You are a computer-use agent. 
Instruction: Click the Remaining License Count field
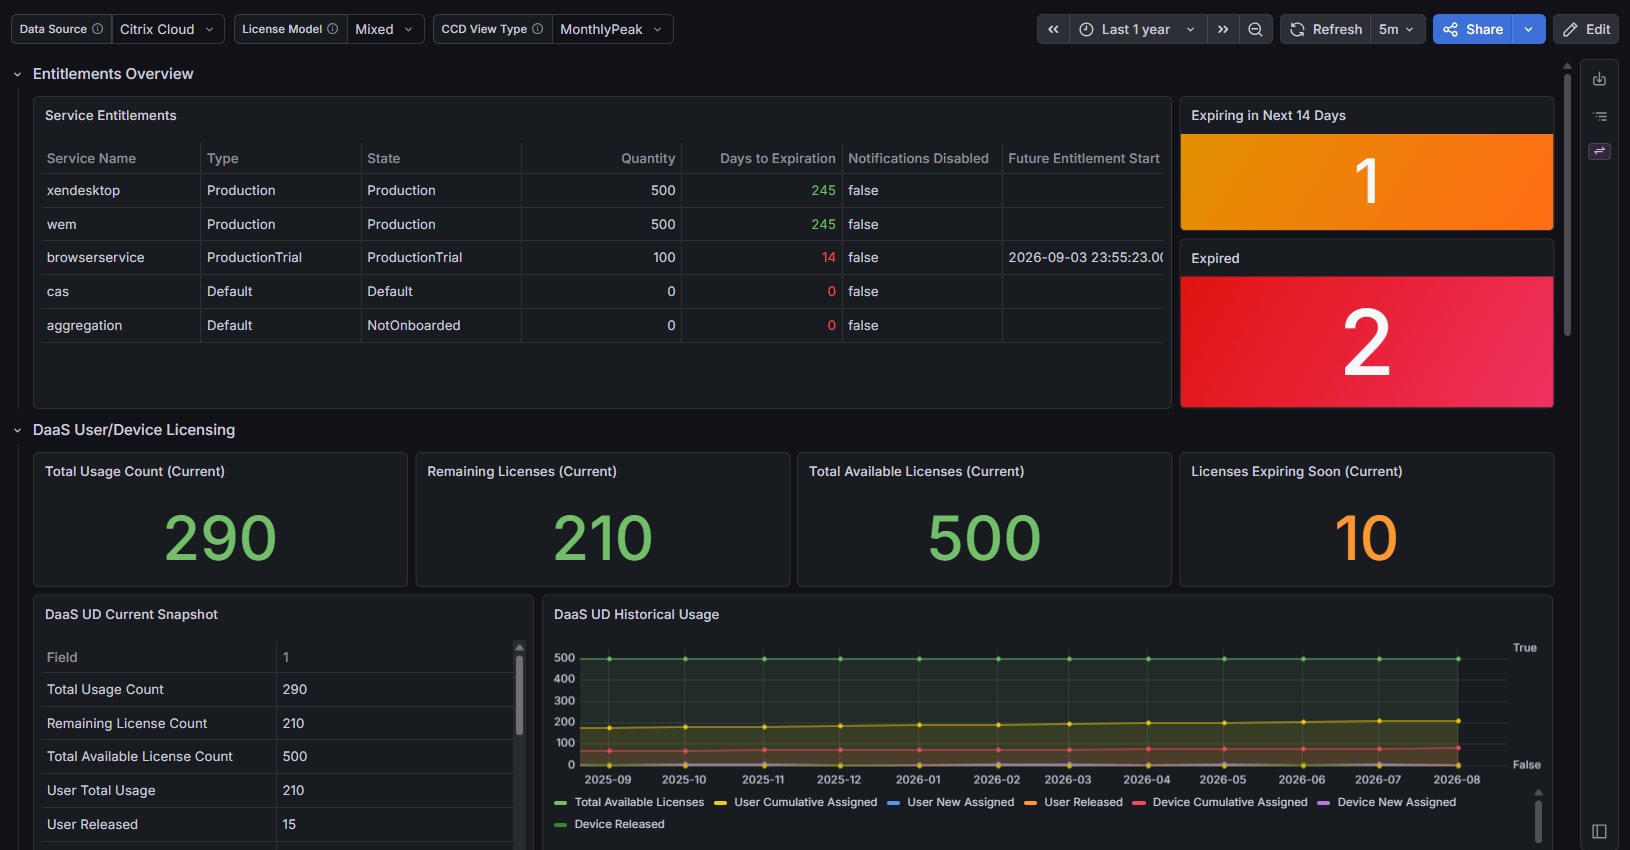coord(127,723)
